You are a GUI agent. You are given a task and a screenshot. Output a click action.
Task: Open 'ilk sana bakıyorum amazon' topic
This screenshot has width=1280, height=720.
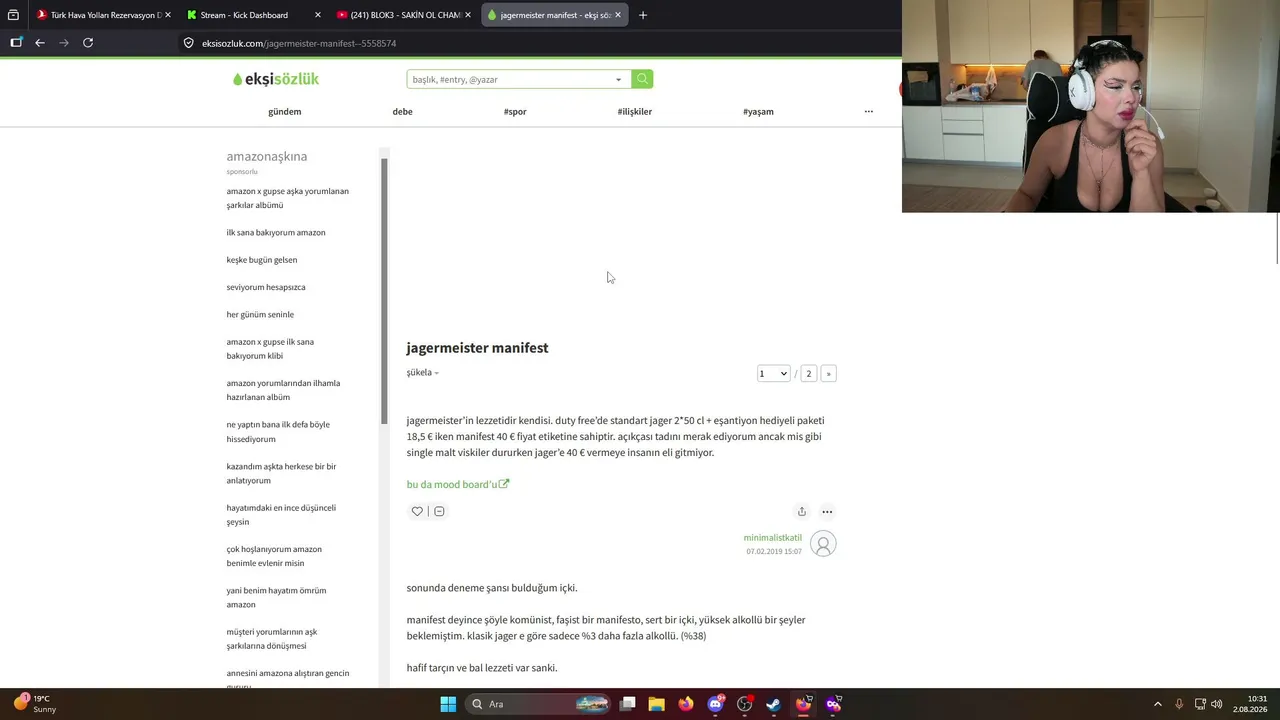point(276,233)
